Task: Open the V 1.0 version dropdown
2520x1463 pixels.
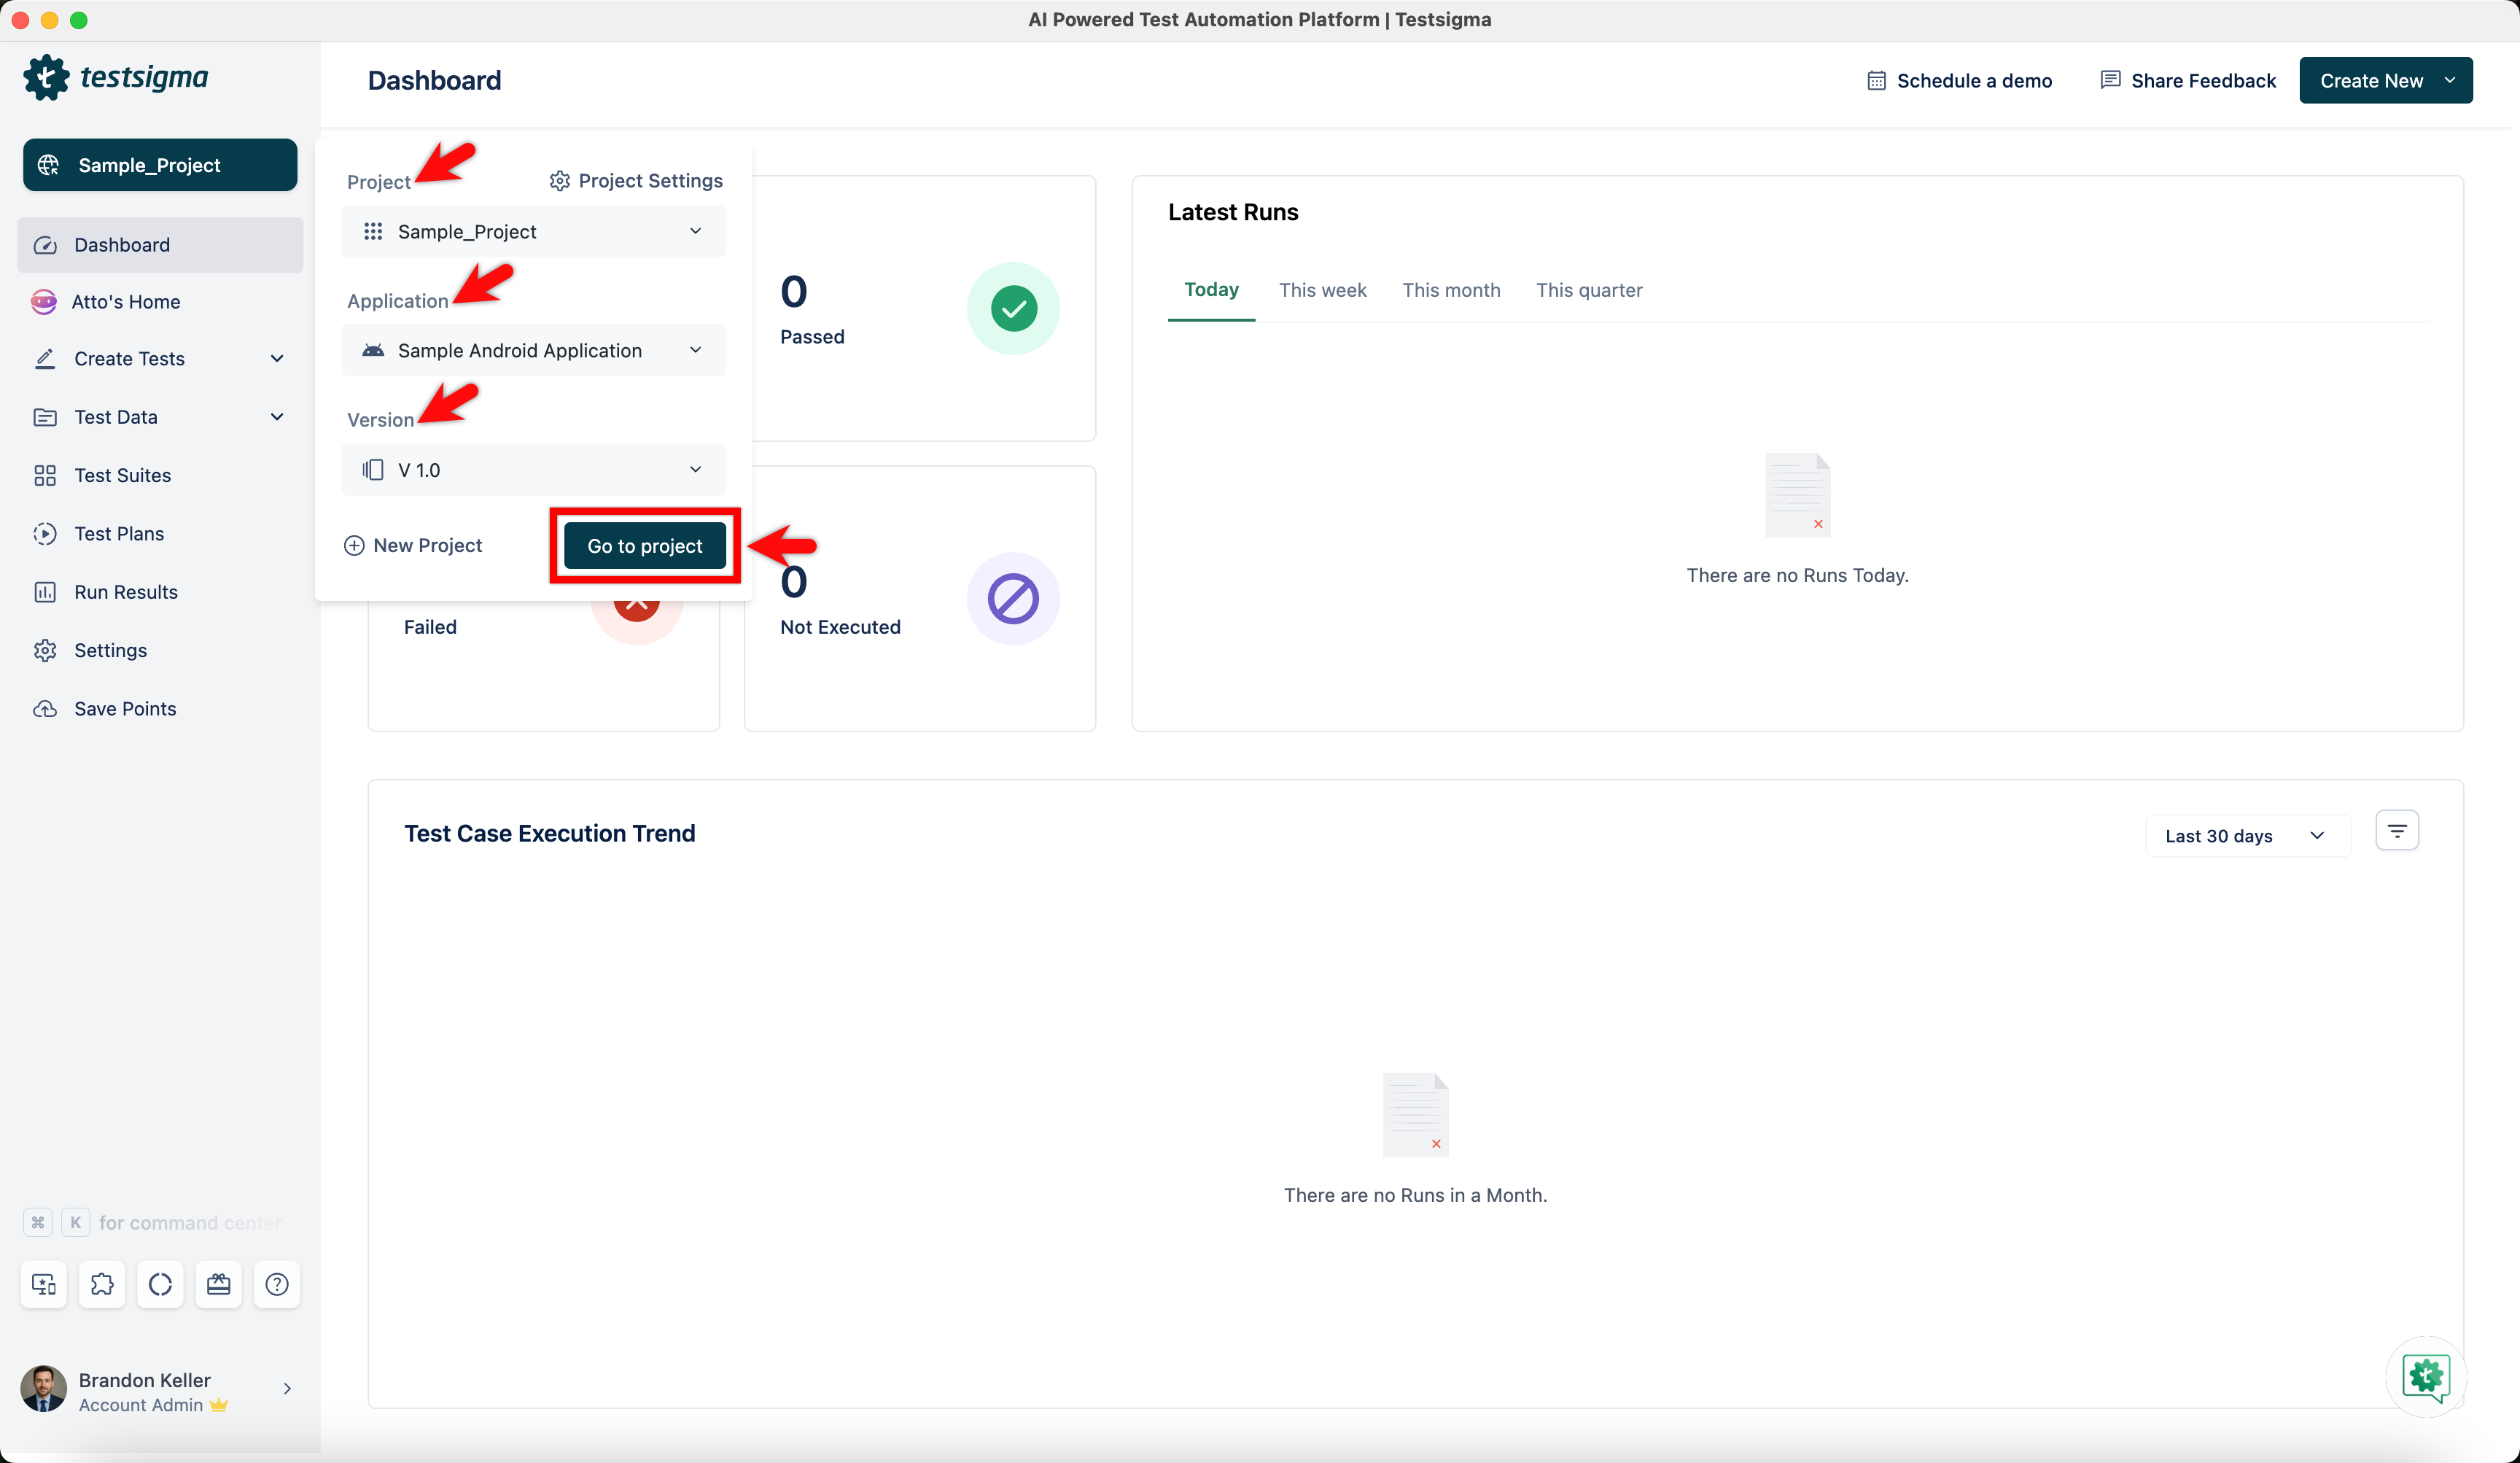Action: [x=533, y=470]
